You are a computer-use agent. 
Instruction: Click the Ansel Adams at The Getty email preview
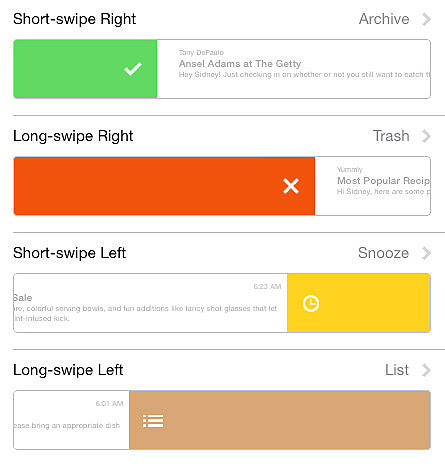[x=293, y=69]
